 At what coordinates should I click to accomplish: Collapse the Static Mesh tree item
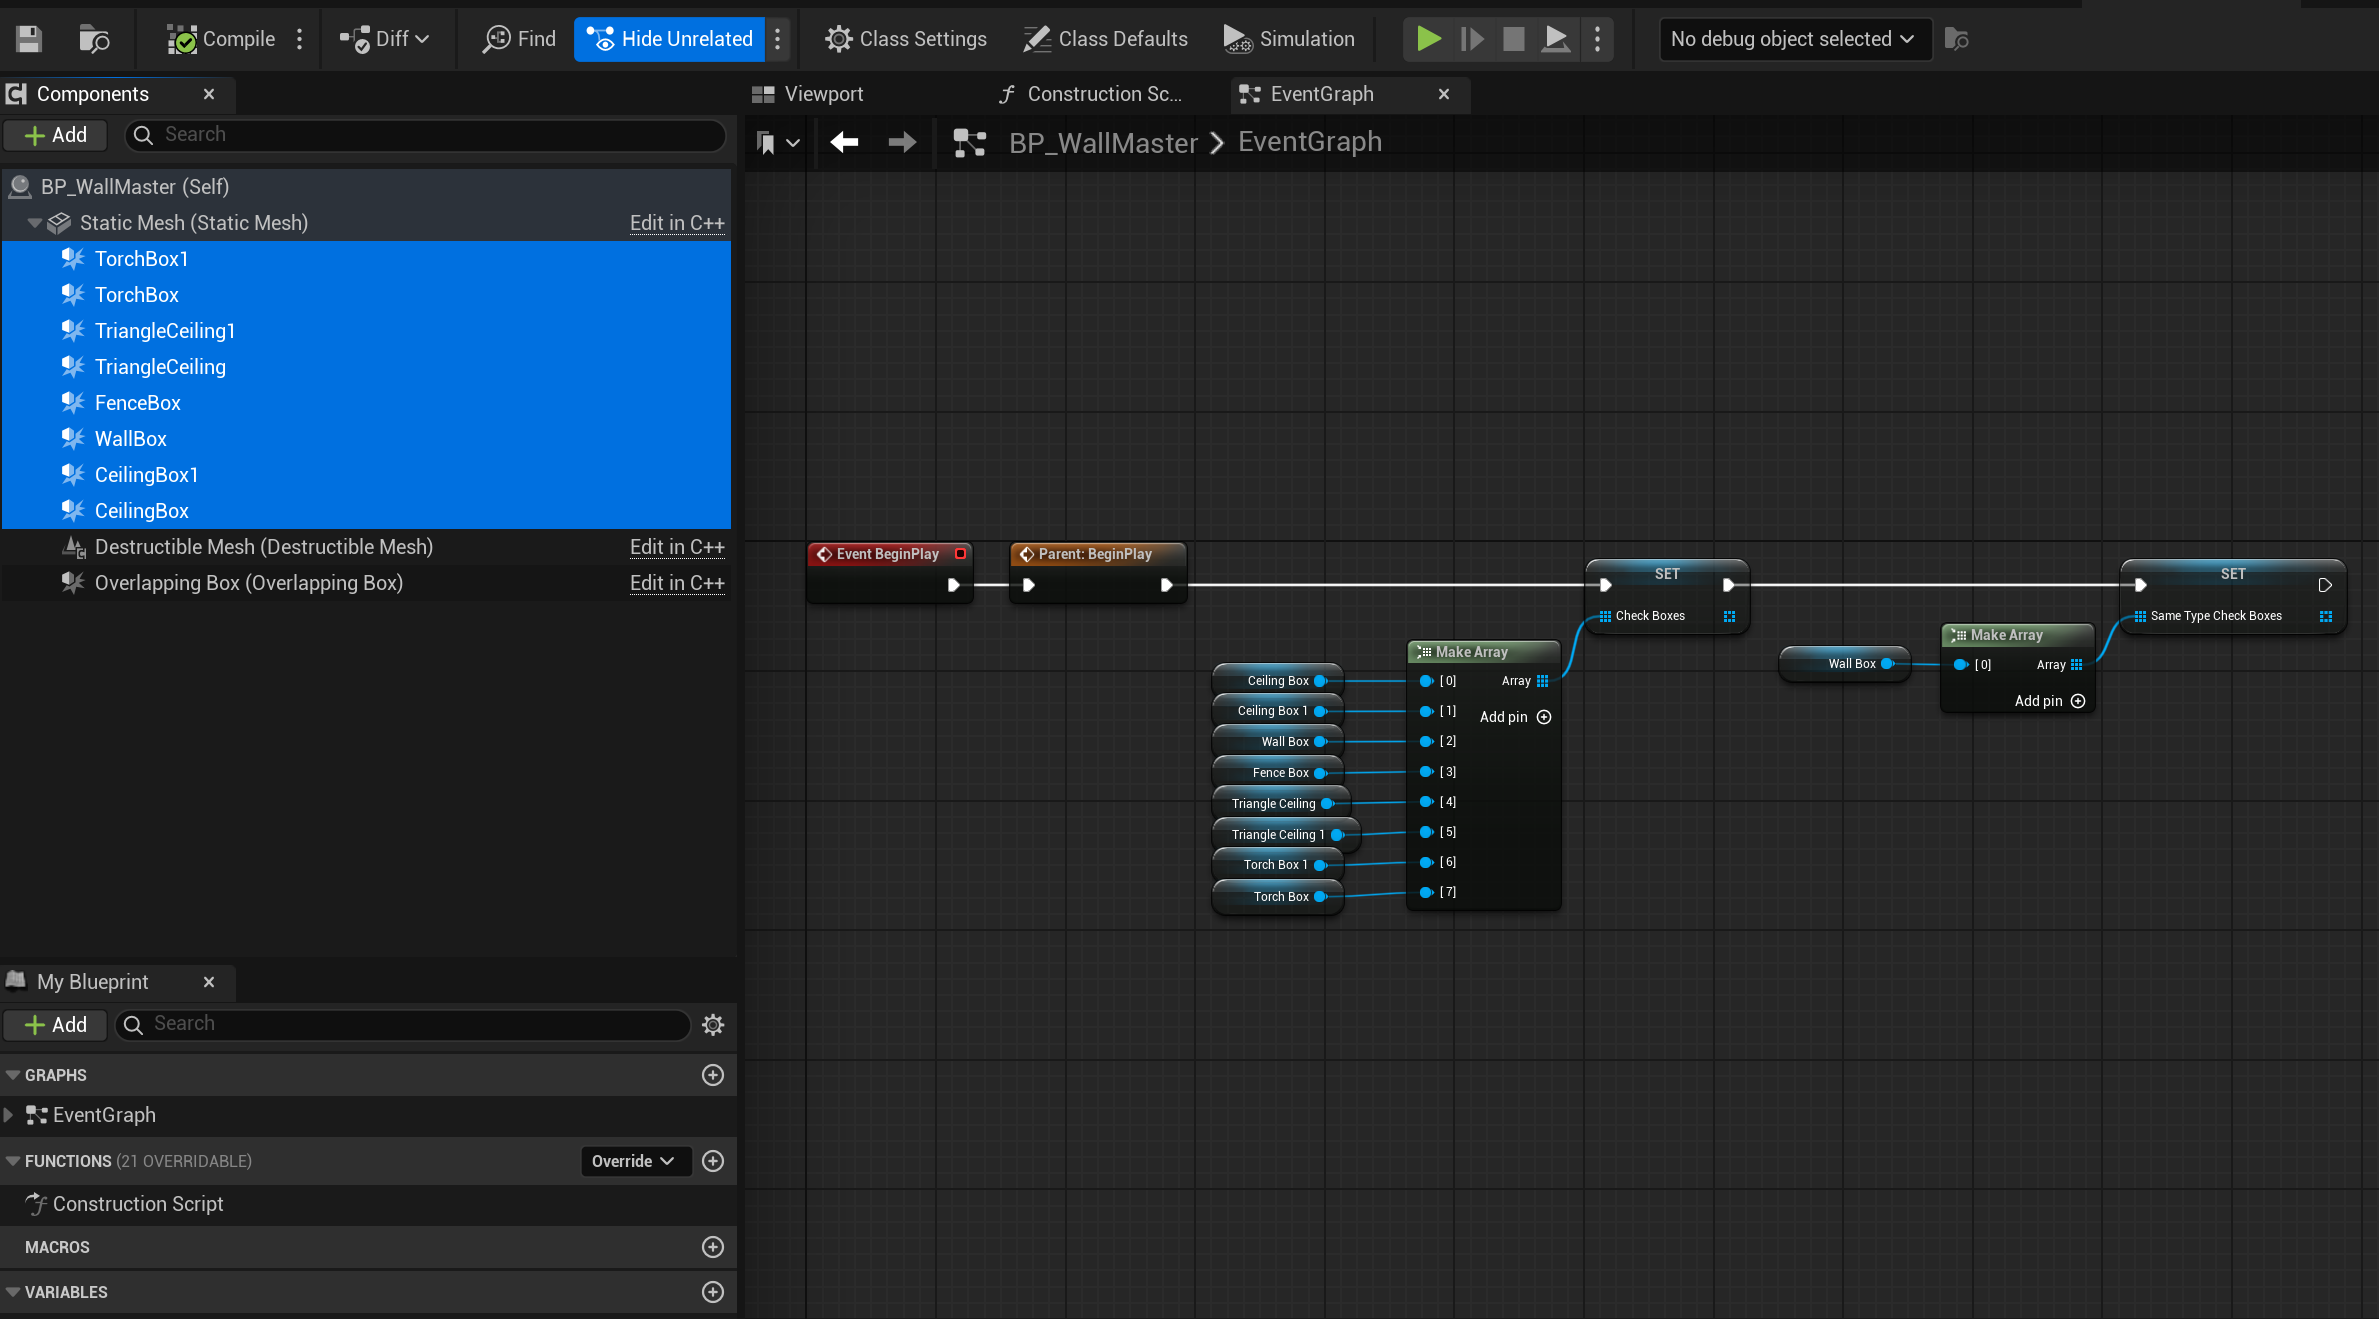pyautogui.click(x=35, y=223)
